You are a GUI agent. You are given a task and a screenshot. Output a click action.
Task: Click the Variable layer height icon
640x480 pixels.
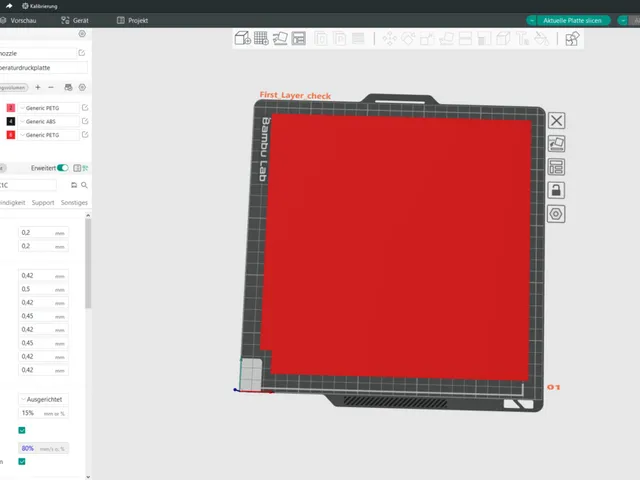coord(358,39)
